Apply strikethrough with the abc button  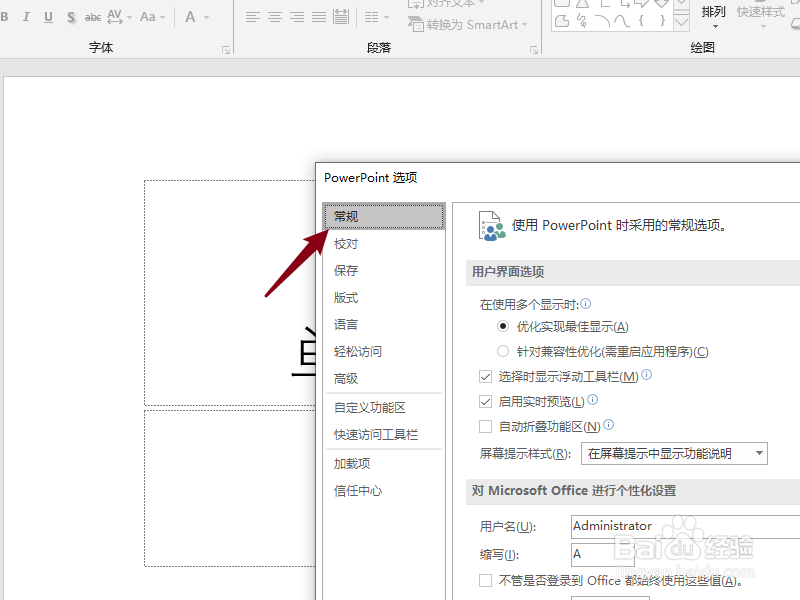[92, 17]
